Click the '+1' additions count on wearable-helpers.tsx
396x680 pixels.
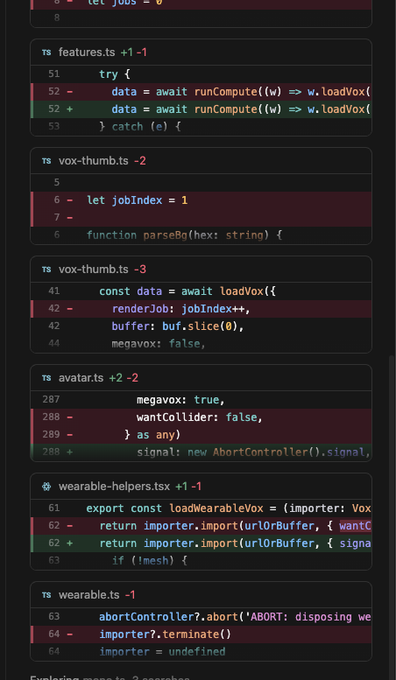click(x=181, y=486)
